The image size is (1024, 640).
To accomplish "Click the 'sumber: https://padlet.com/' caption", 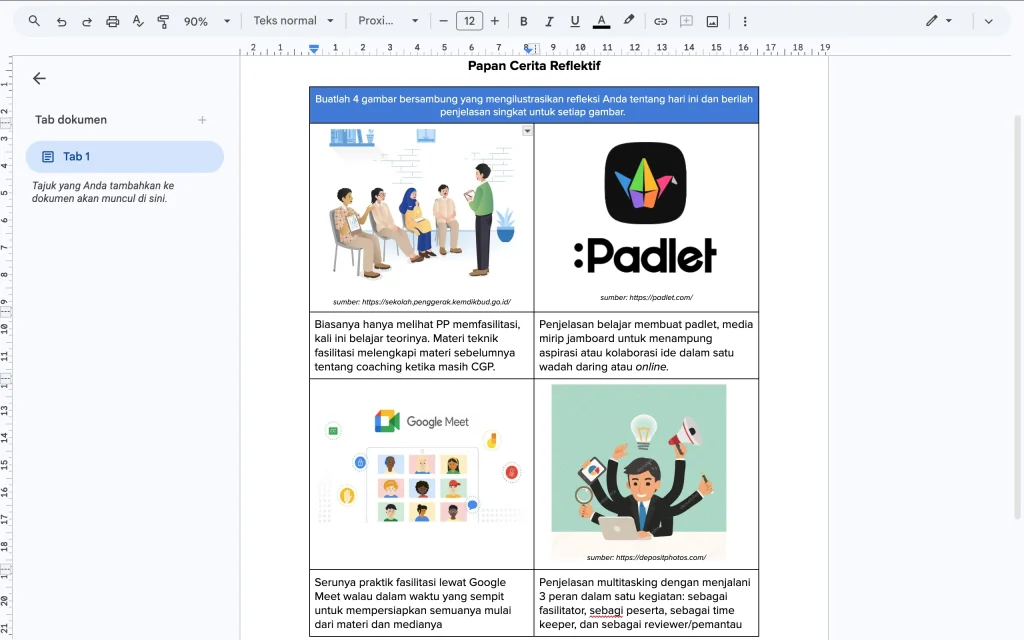I will [x=647, y=298].
